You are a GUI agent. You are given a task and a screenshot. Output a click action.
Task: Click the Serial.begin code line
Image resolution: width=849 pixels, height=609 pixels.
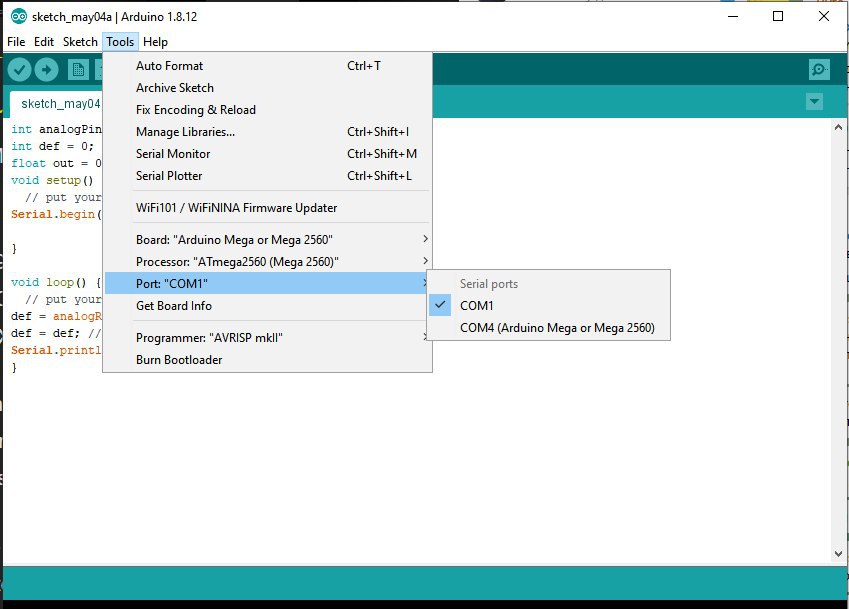56,214
